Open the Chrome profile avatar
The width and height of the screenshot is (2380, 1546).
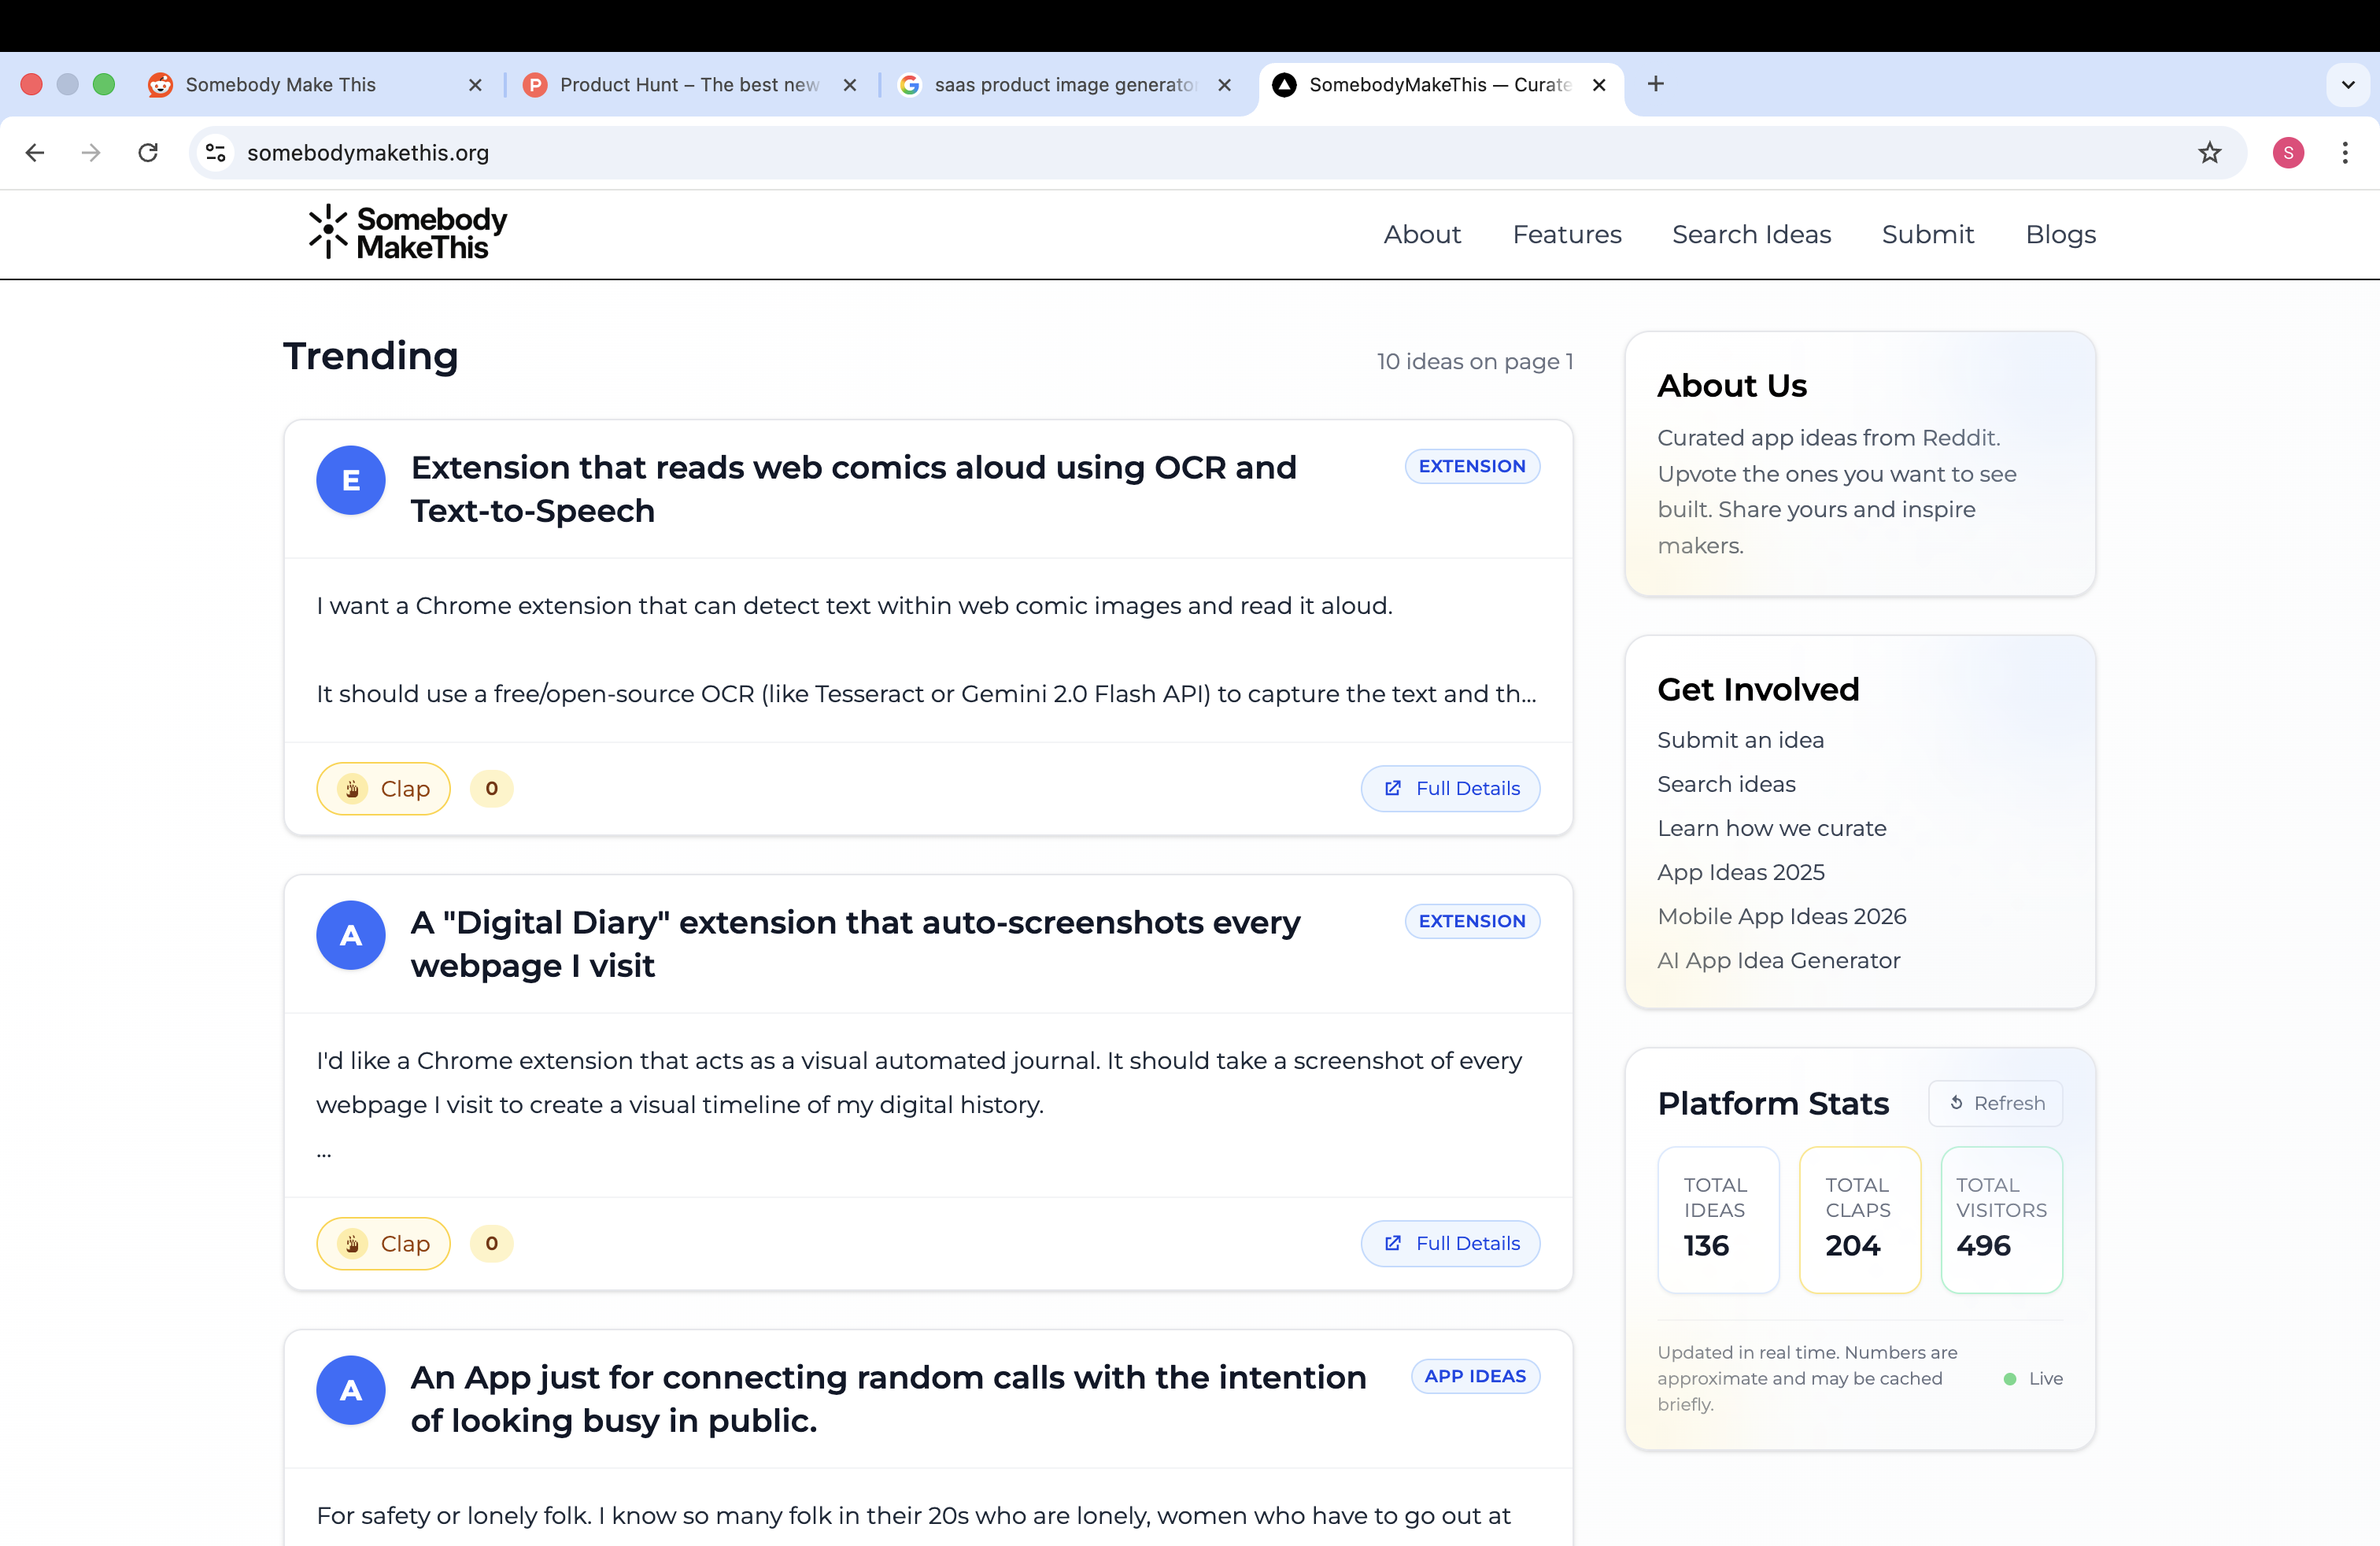[2289, 152]
